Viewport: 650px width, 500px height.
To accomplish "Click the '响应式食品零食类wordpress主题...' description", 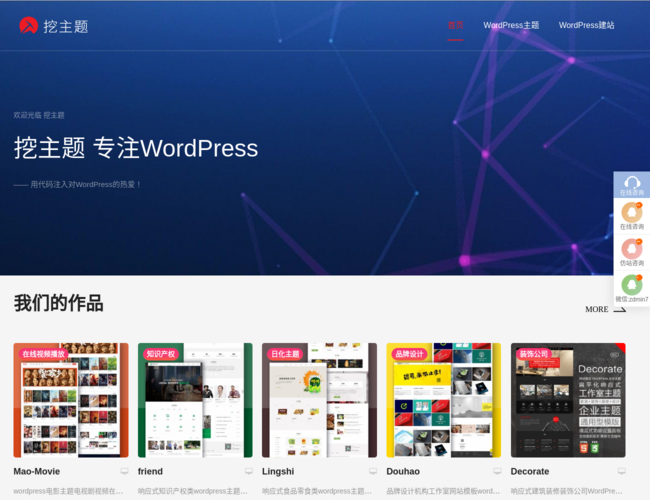I will [317, 491].
